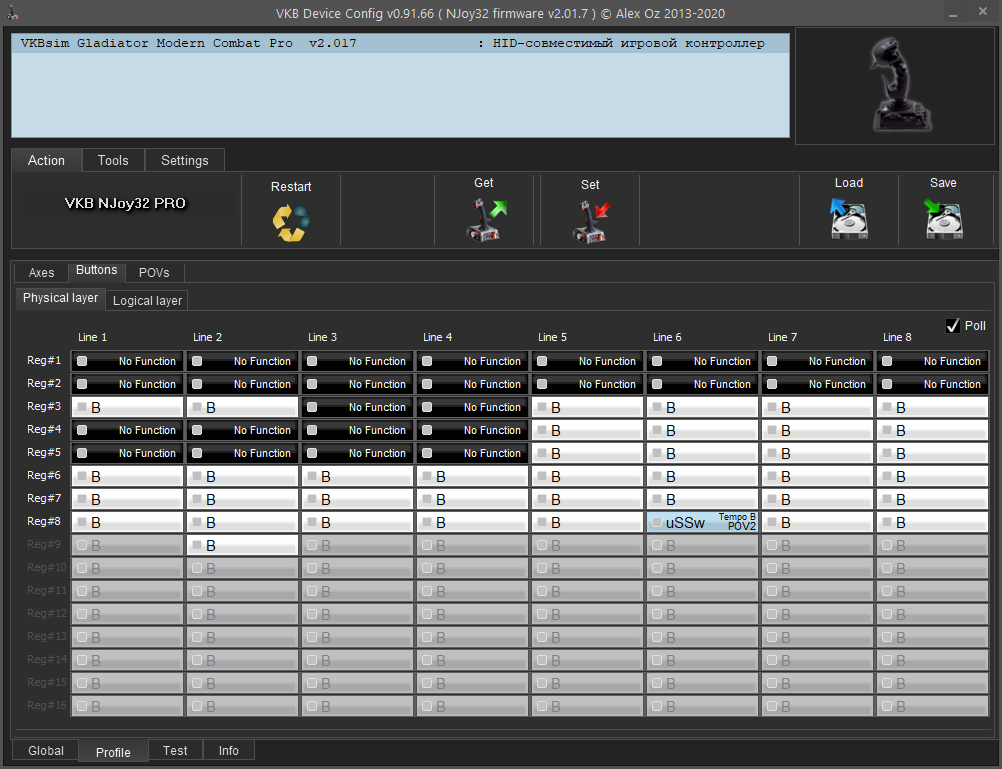Viewport: 1002px width, 769px height.
Task: Click the uSSw Tempo B POV2 cell
Action: (x=702, y=522)
